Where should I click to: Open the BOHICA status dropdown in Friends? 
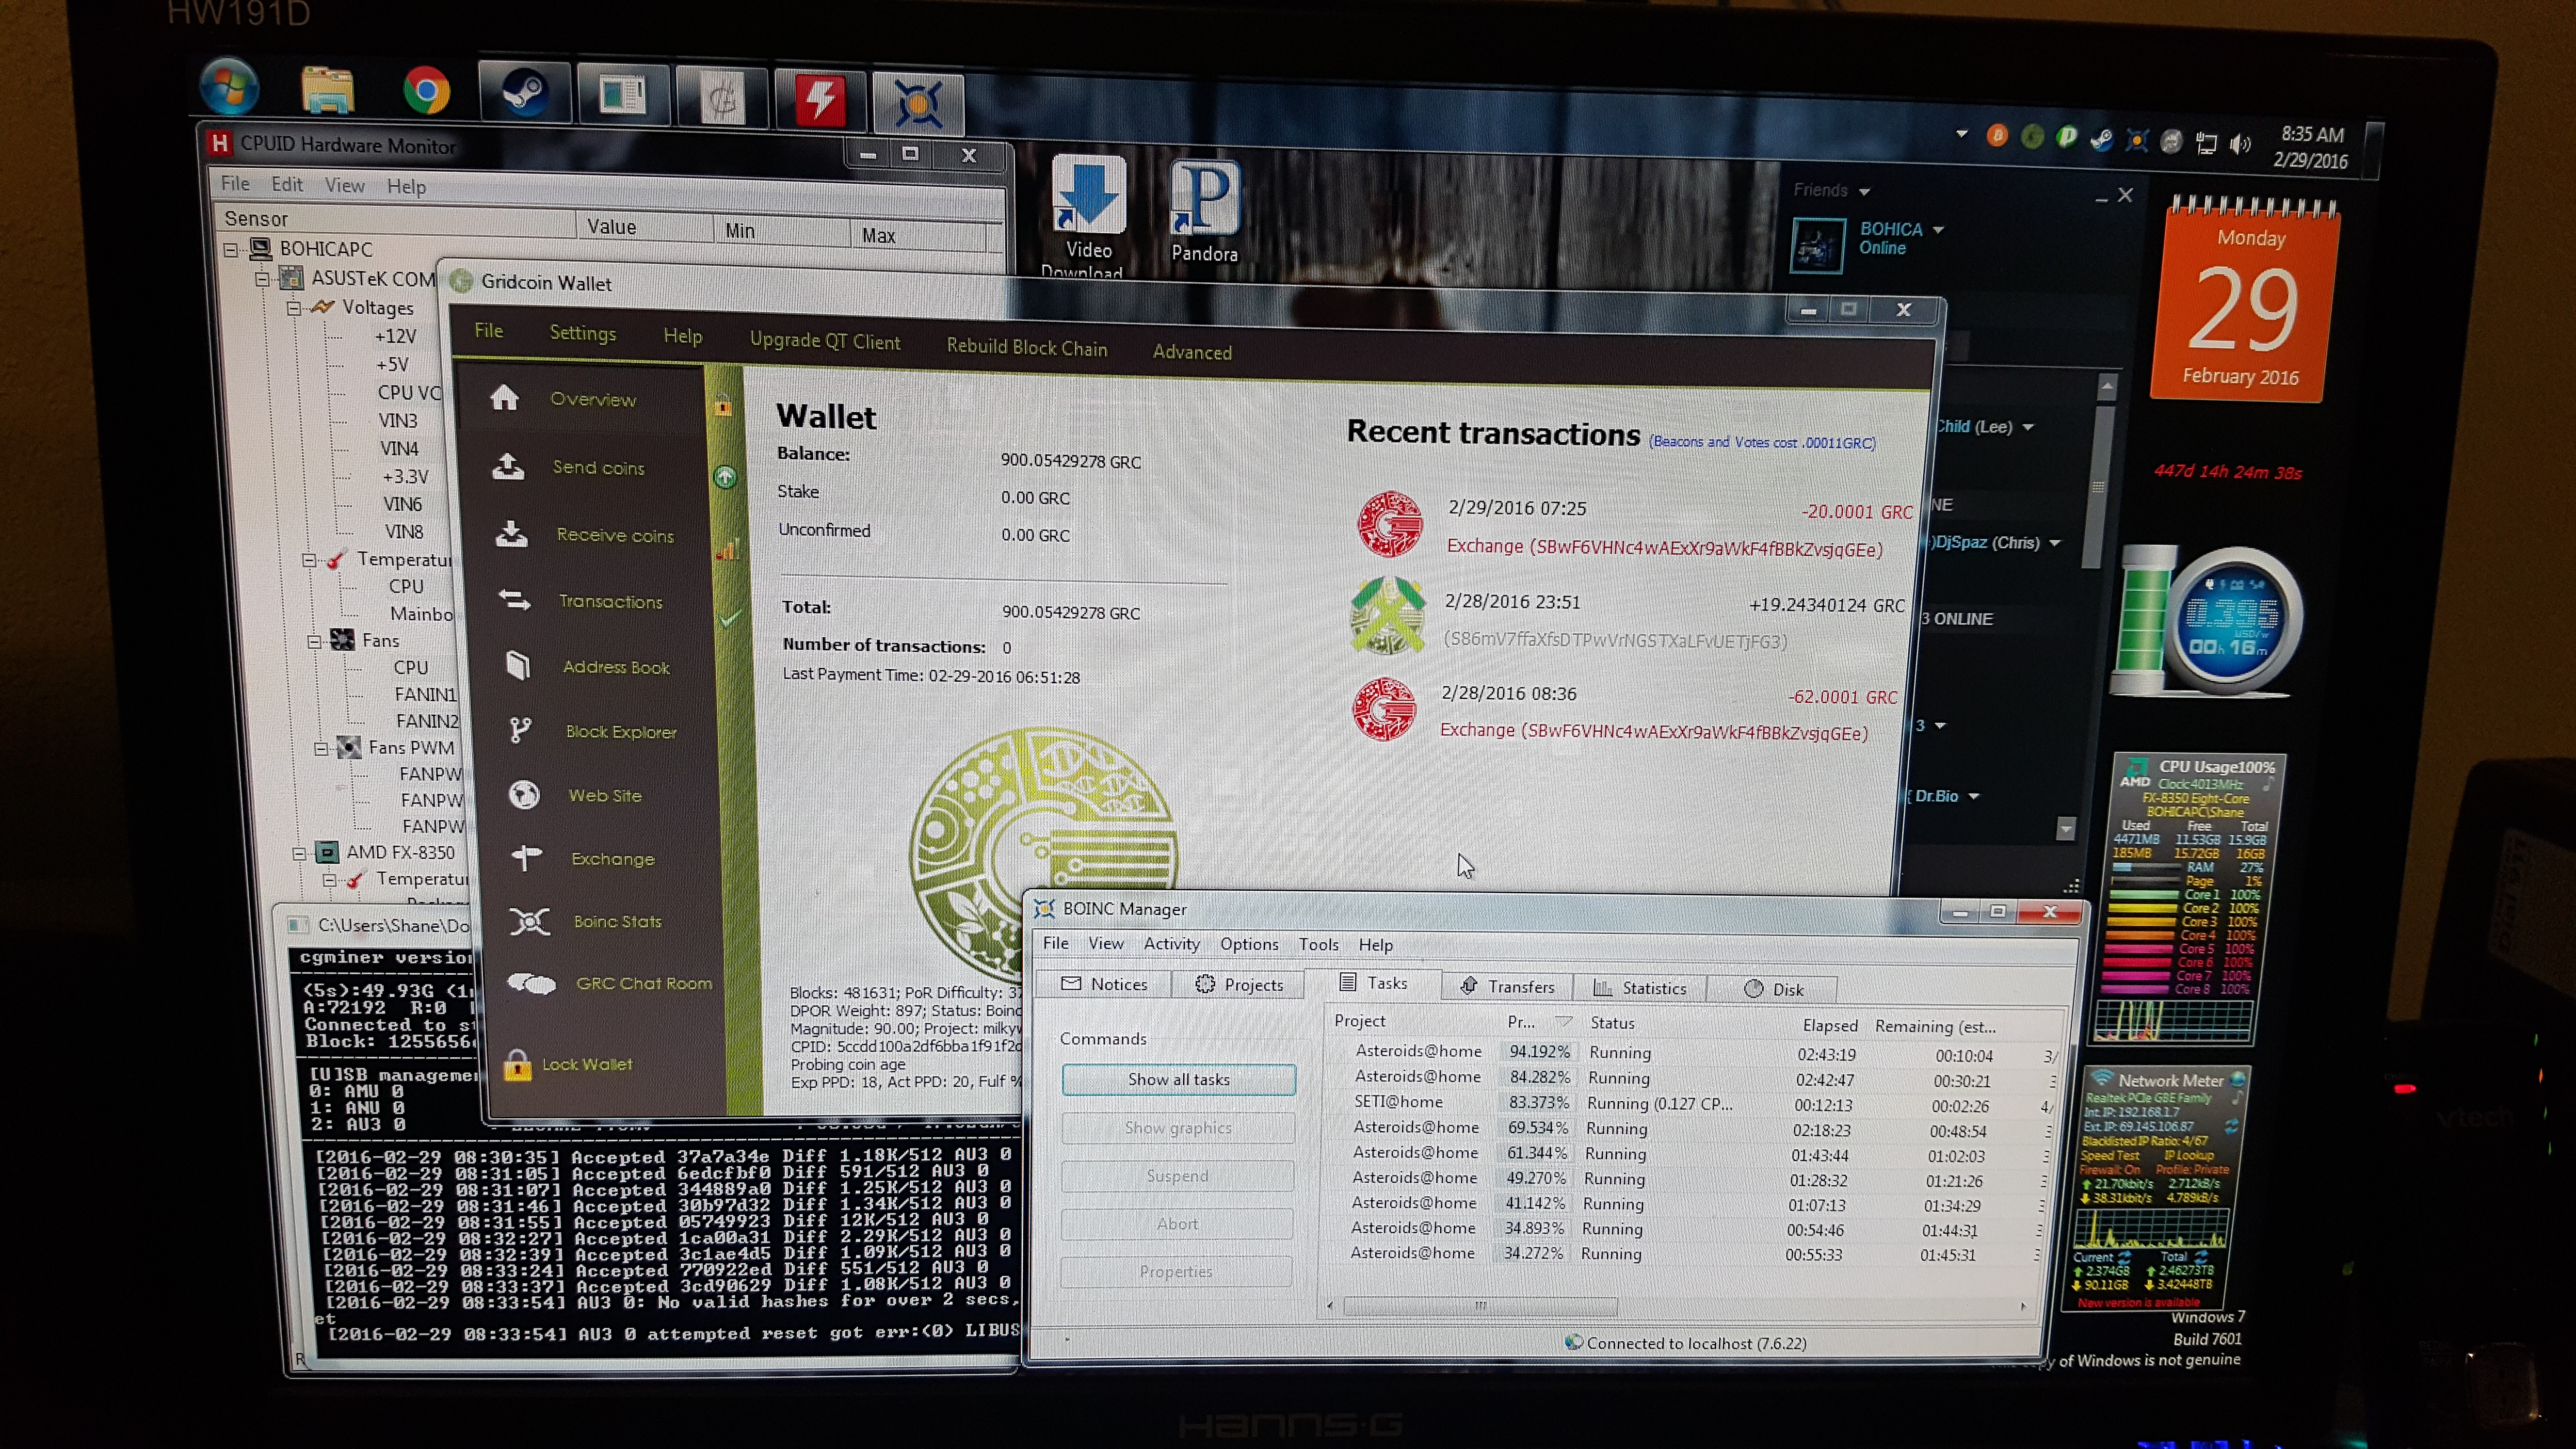tap(1939, 230)
